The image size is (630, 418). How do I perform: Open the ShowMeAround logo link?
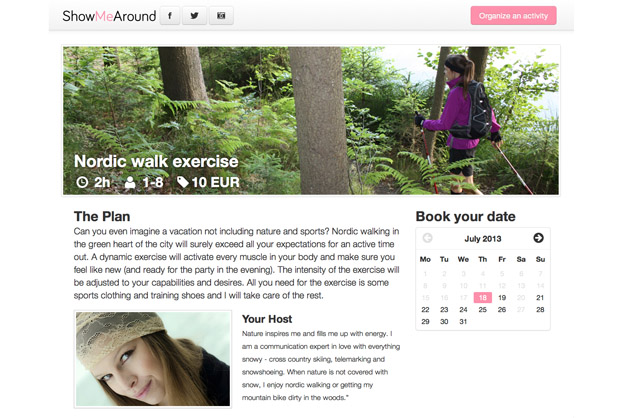(x=109, y=16)
